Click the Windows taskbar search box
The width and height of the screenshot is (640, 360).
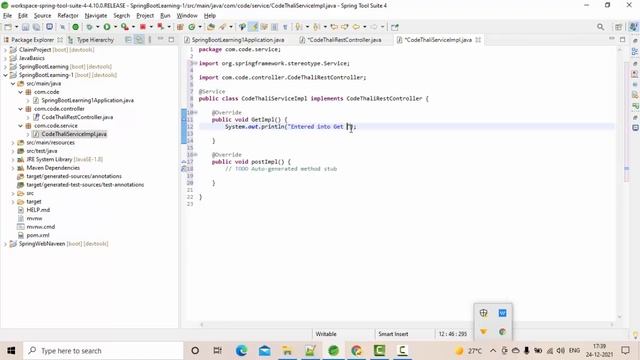tap(104, 351)
